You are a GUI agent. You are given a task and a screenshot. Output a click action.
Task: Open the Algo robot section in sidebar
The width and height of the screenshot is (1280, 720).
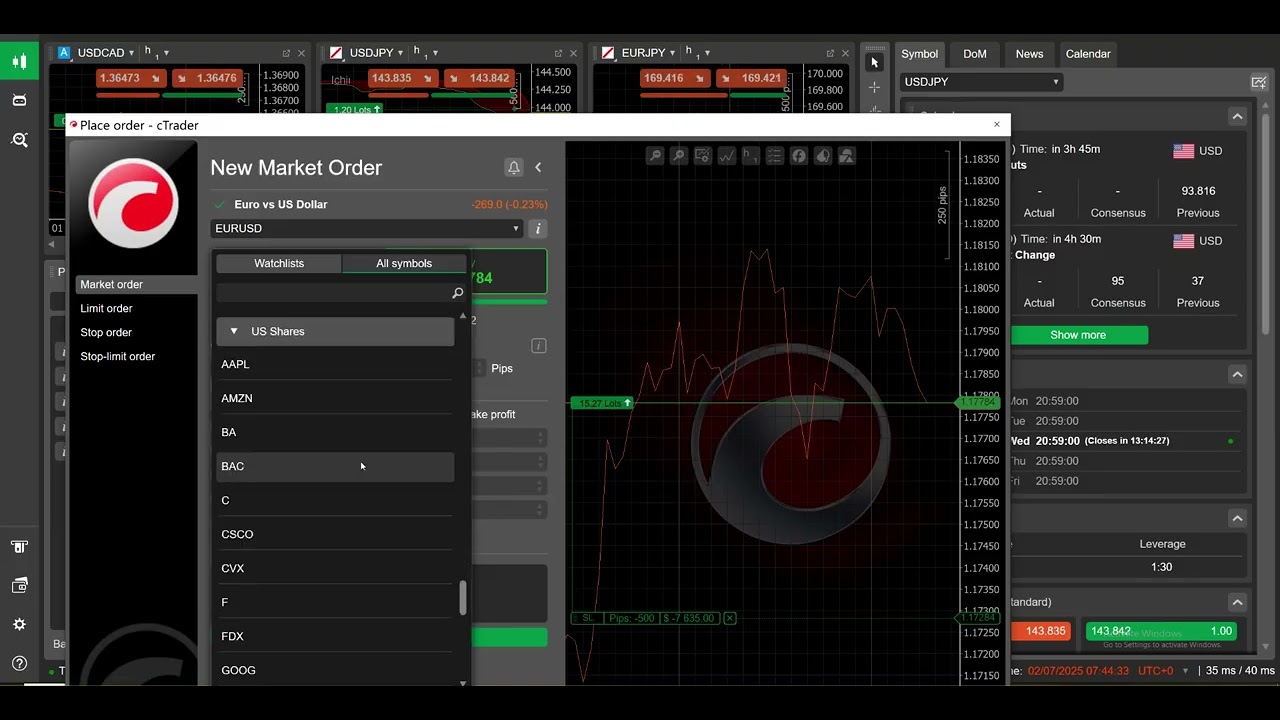click(x=19, y=100)
